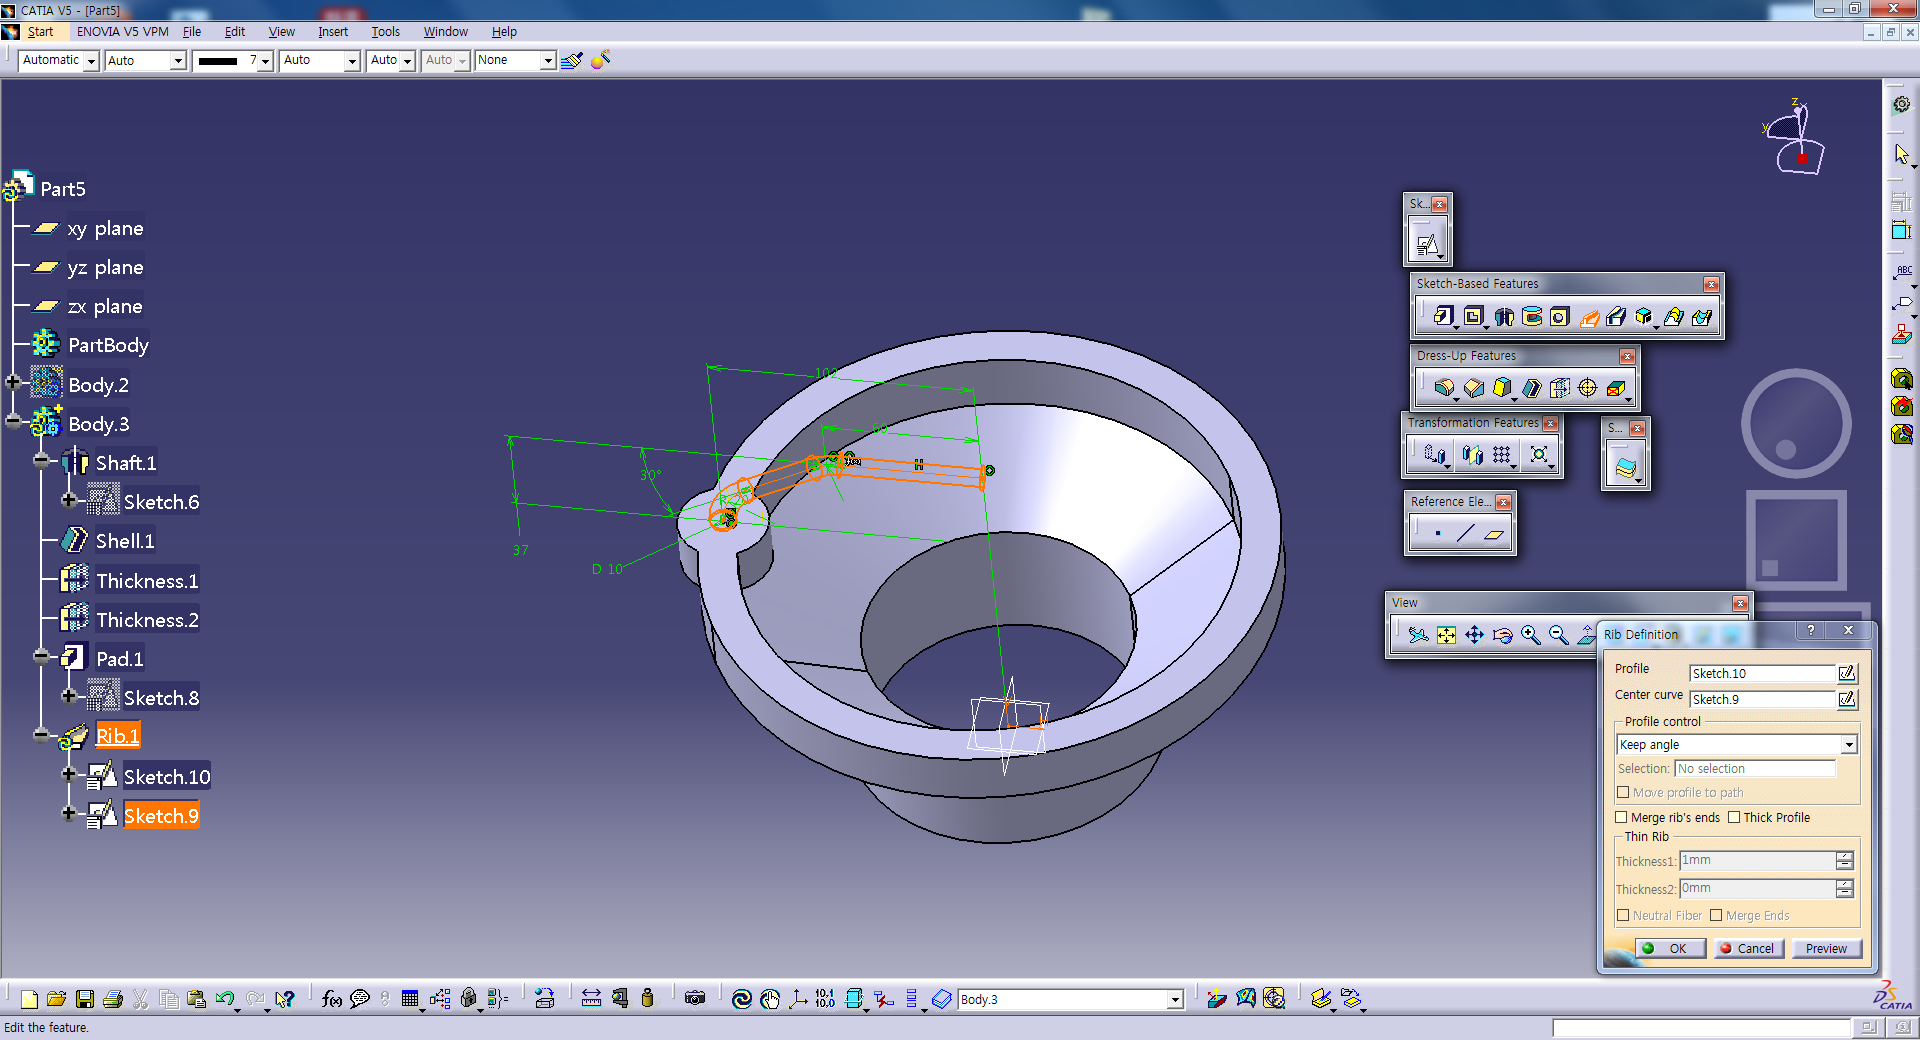Open the Window menu
The width and height of the screenshot is (1920, 1040).
pyautogui.click(x=445, y=32)
